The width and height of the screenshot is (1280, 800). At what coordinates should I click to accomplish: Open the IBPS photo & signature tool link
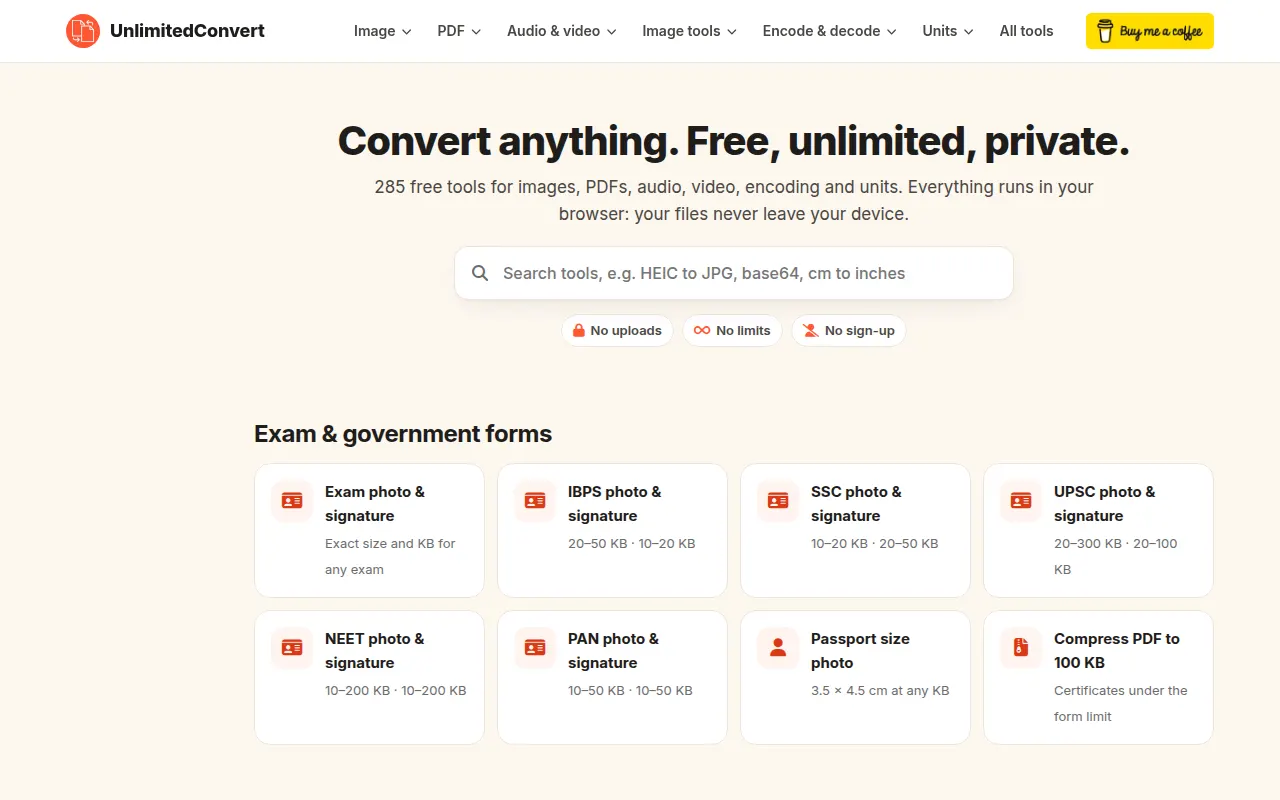[x=612, y=530]
